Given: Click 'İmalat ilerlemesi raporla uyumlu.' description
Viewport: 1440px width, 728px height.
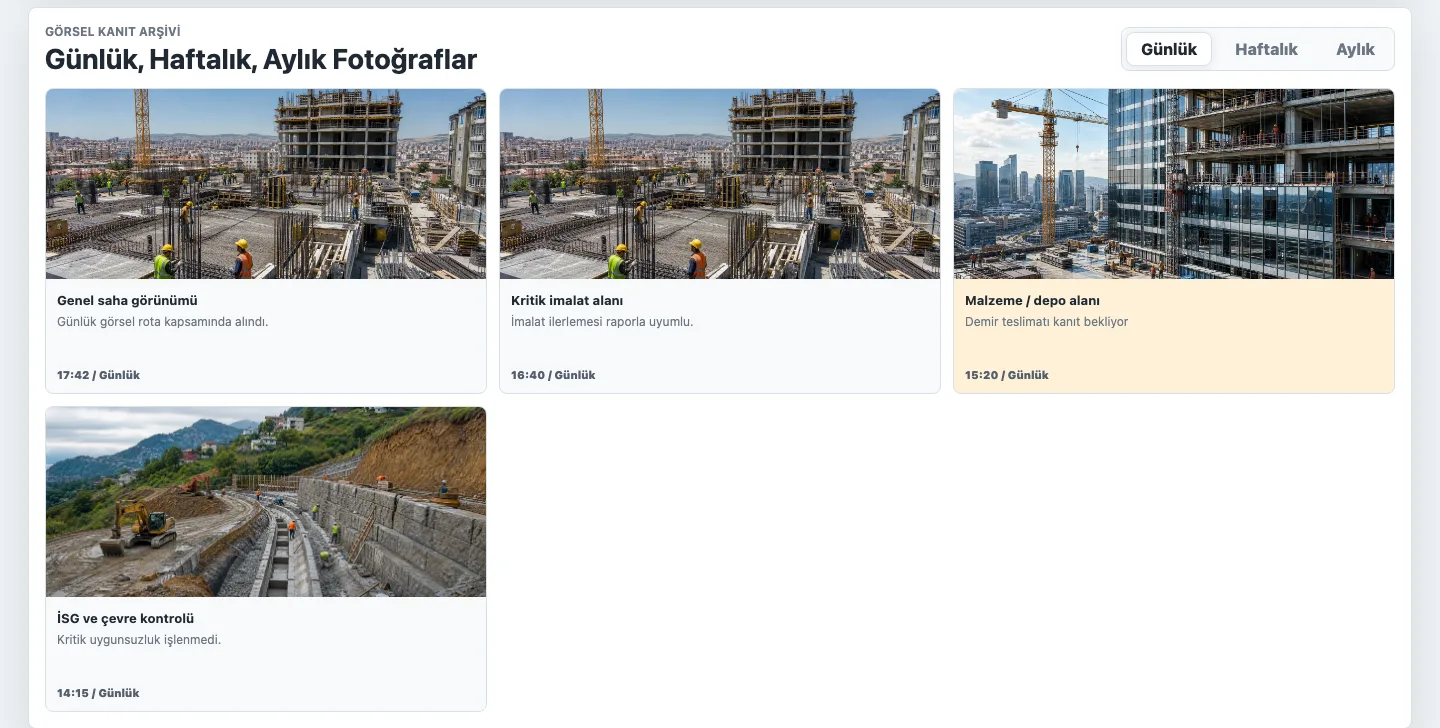Looking at the screenshot, I should pyautogui.click(x=602, y=322).
